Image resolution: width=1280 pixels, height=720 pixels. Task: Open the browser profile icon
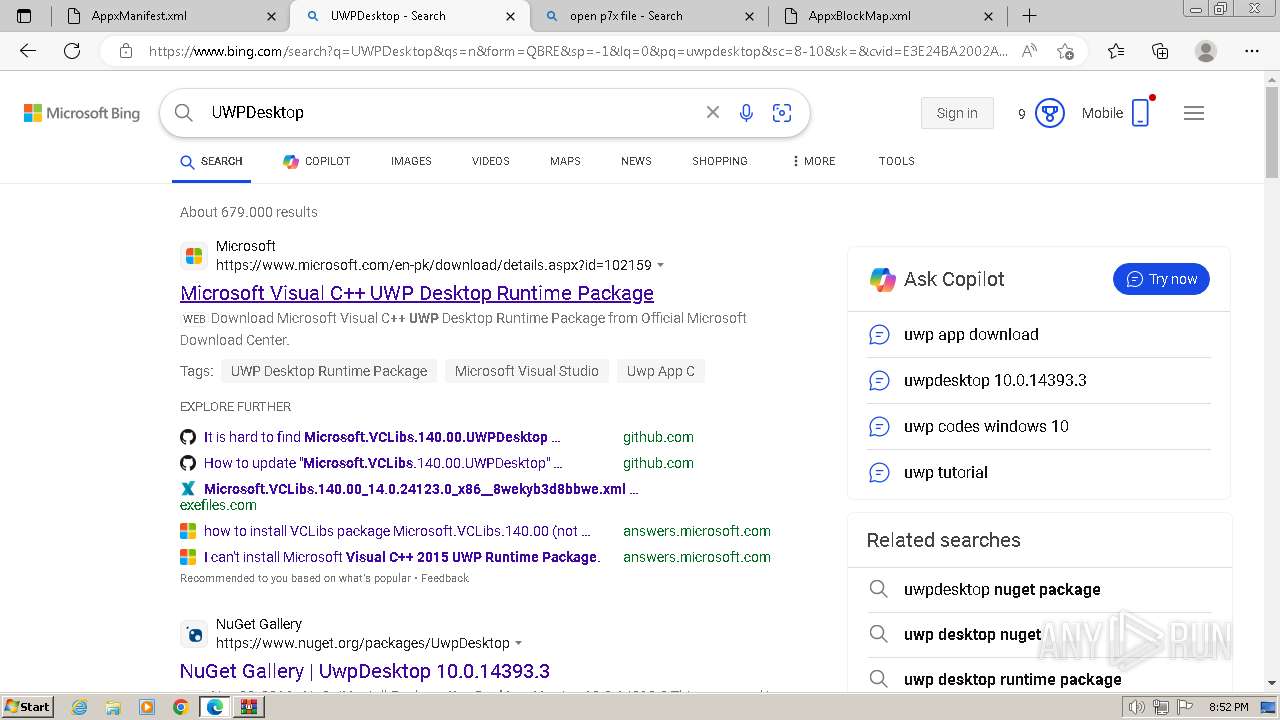pos(1206,51)
